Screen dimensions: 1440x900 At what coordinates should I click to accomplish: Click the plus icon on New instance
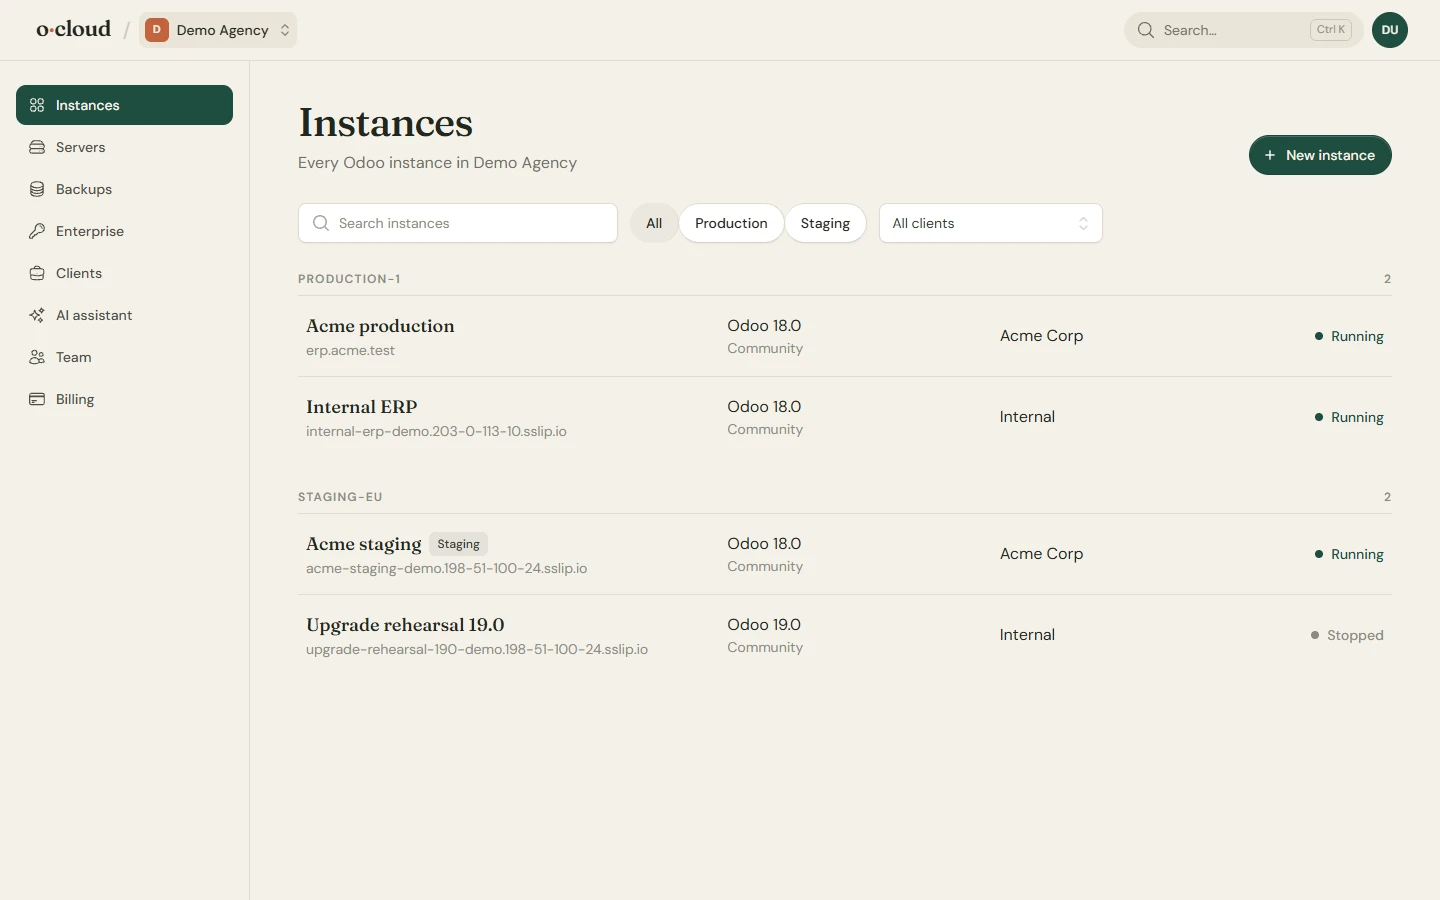[x=1270, y=155]
